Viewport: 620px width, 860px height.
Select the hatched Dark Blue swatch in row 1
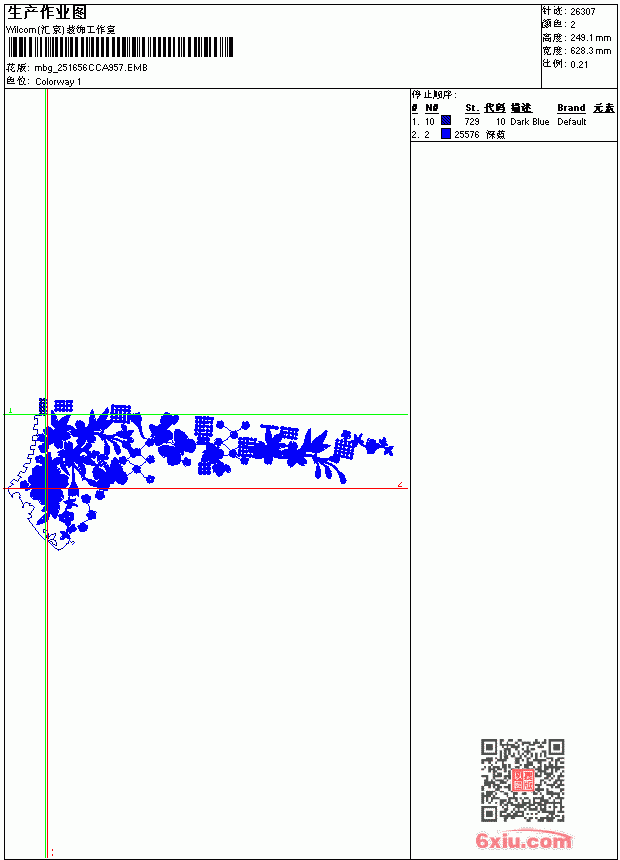[446, 120]
